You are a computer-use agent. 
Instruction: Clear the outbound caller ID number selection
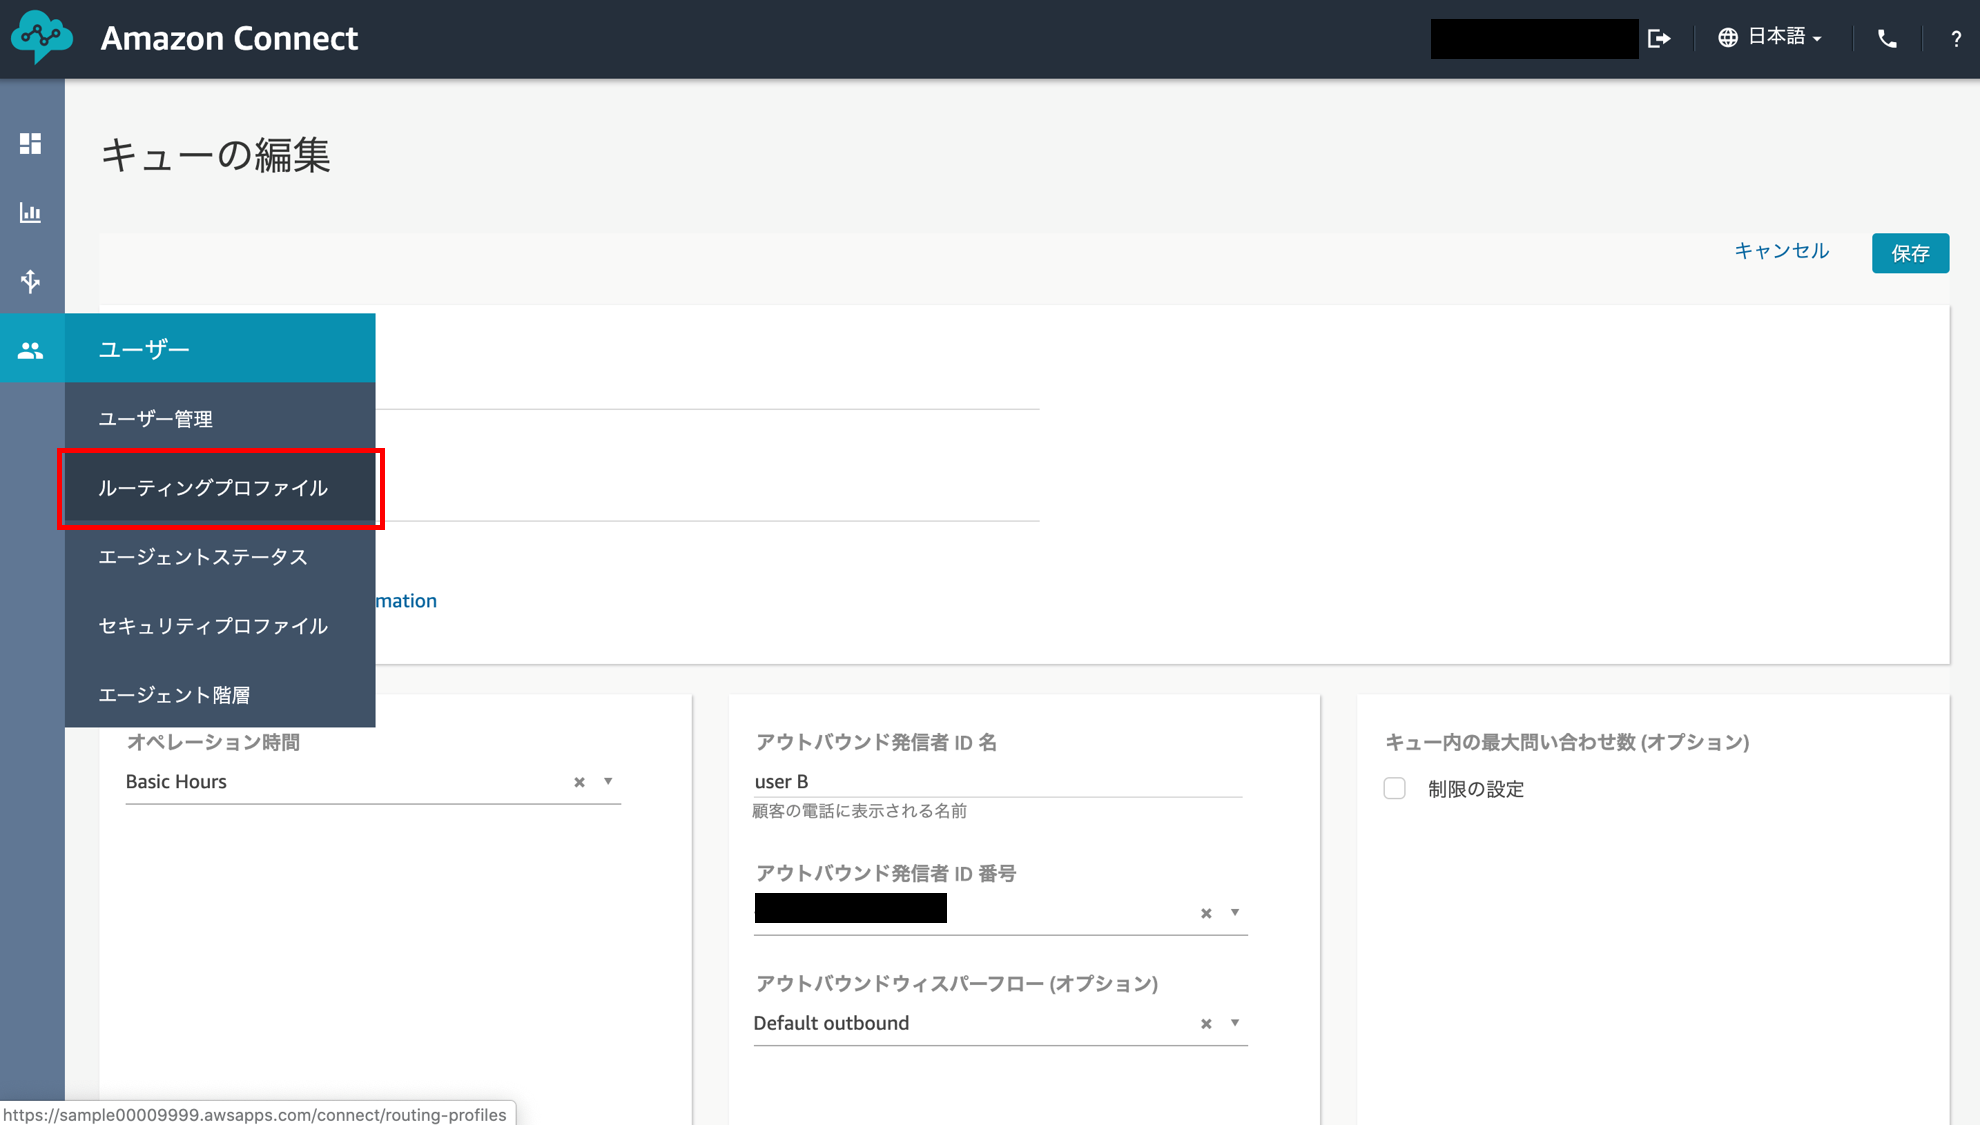pos(1206,913)
